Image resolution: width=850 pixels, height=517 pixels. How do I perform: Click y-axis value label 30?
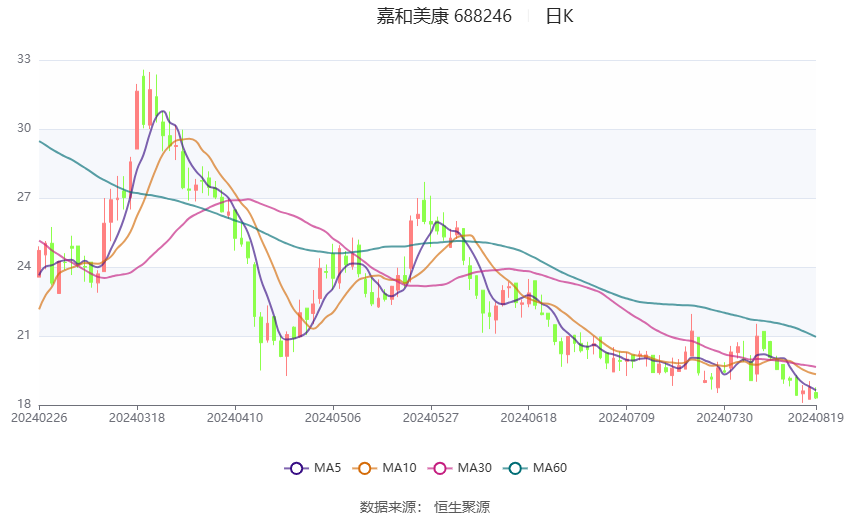pos(24,128)
